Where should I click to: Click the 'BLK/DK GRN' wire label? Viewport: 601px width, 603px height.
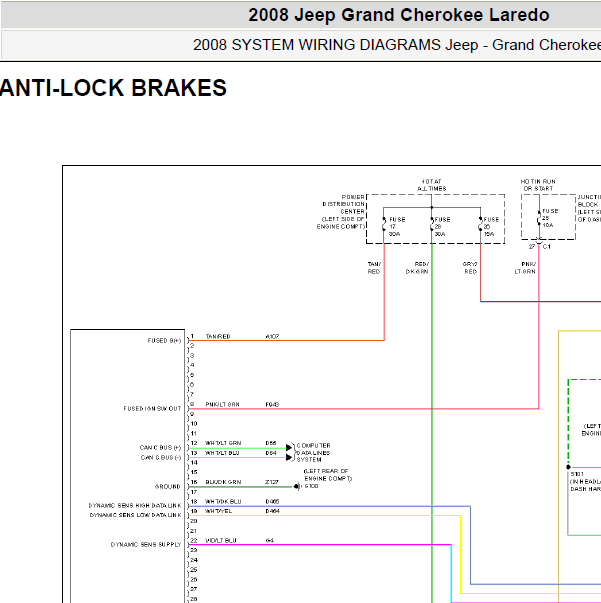click(223, 482)
